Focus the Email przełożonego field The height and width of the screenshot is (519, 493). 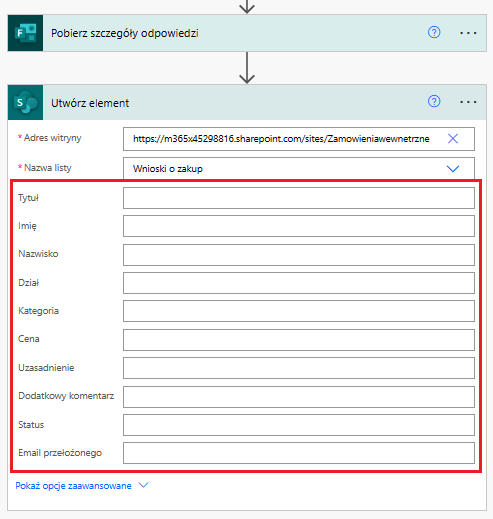point(299,453)
